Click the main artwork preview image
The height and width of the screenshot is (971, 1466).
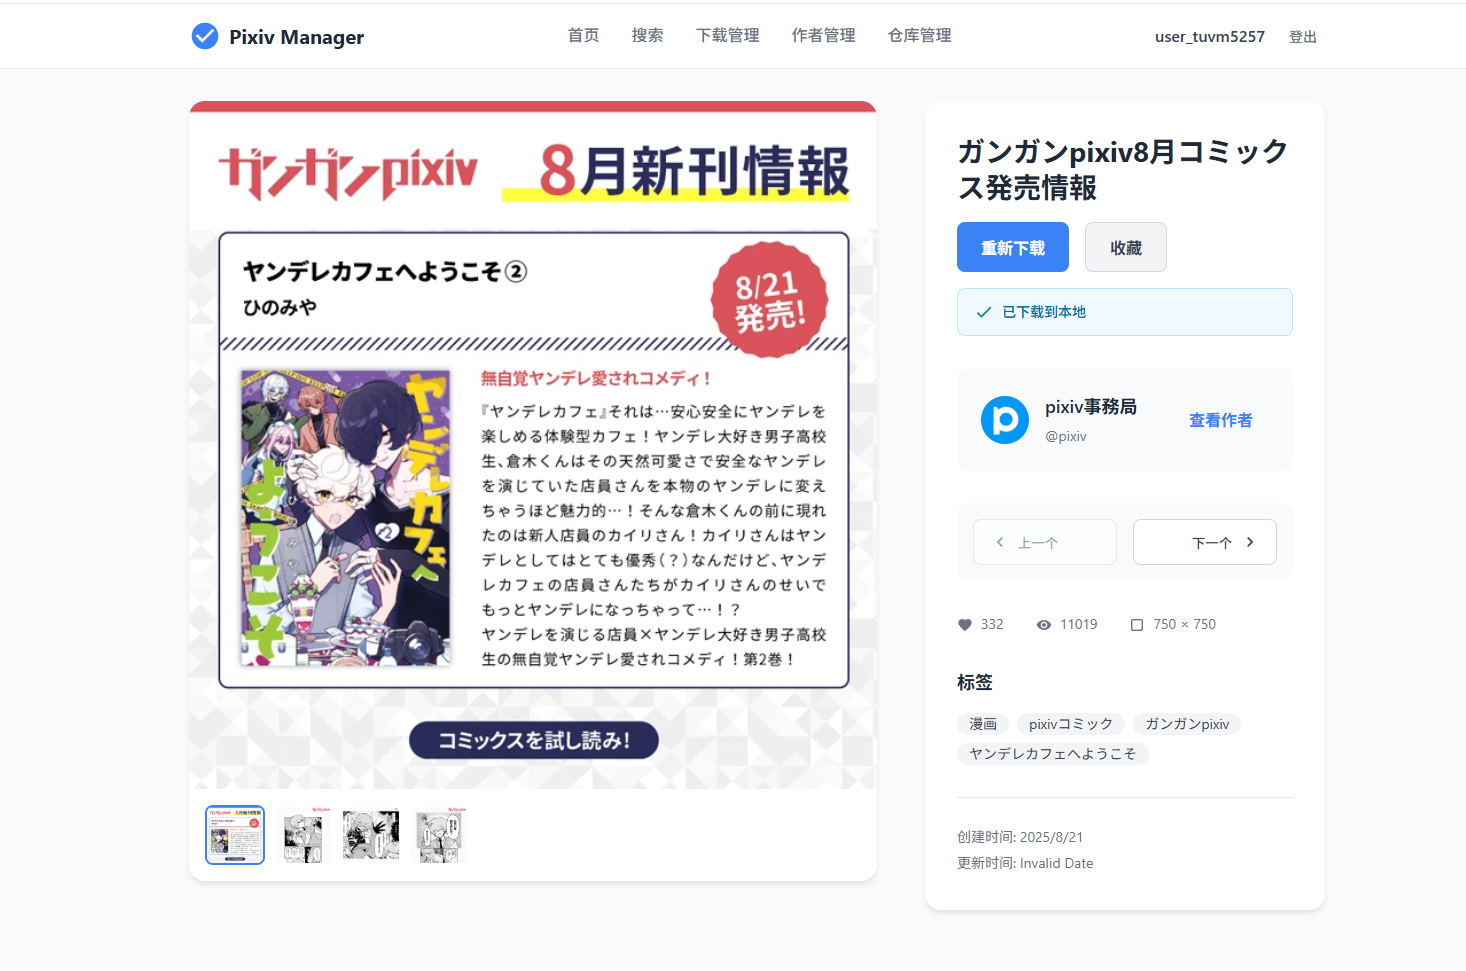533,445
